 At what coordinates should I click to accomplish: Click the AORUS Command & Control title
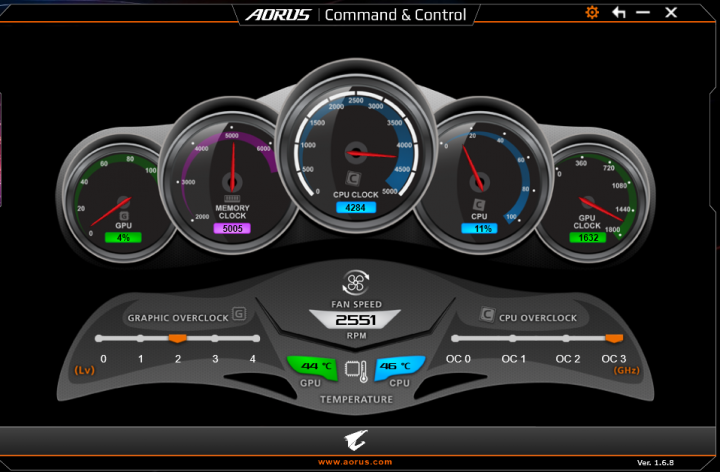click(x=356, y=15)
